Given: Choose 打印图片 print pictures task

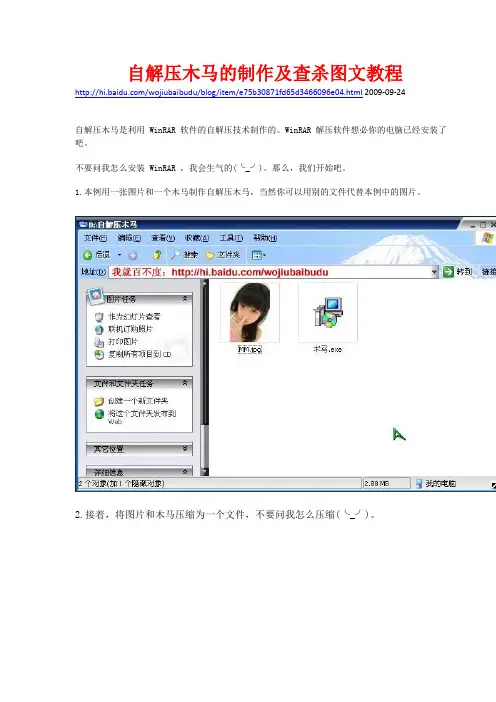Looking at the screenshot, I should (x=123, y=342).
